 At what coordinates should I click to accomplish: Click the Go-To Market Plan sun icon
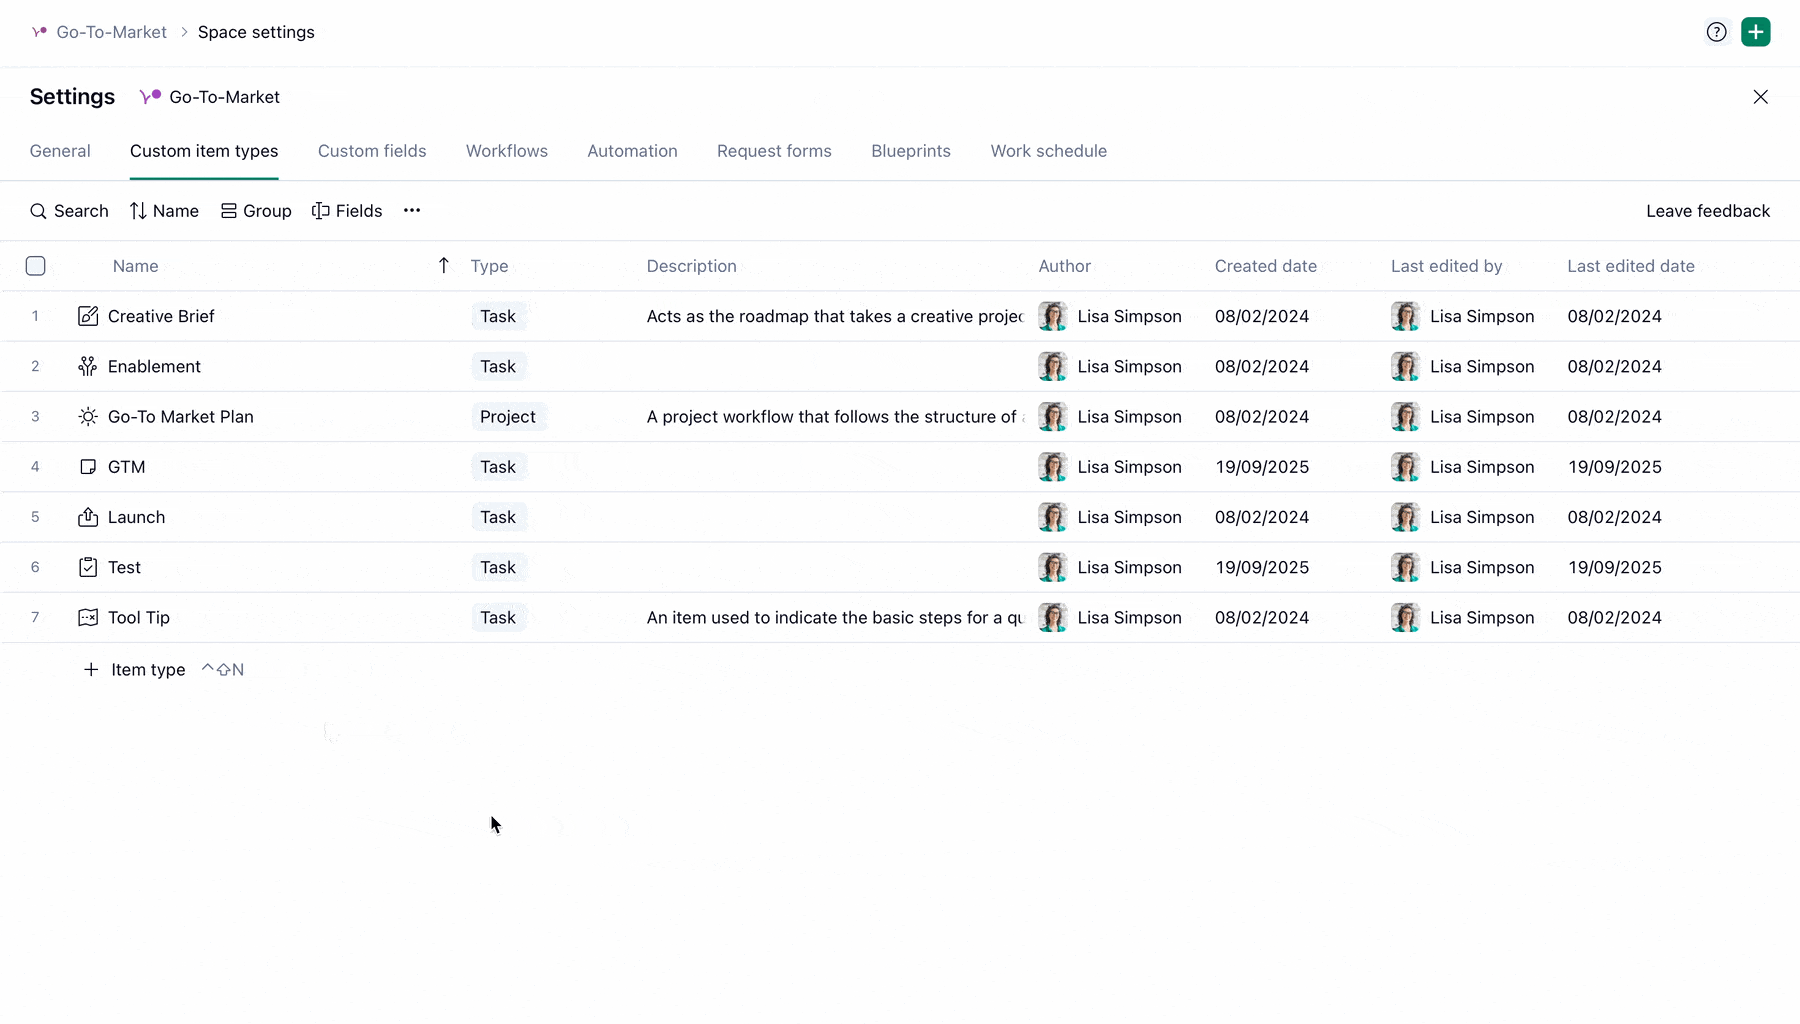(88, 417)
